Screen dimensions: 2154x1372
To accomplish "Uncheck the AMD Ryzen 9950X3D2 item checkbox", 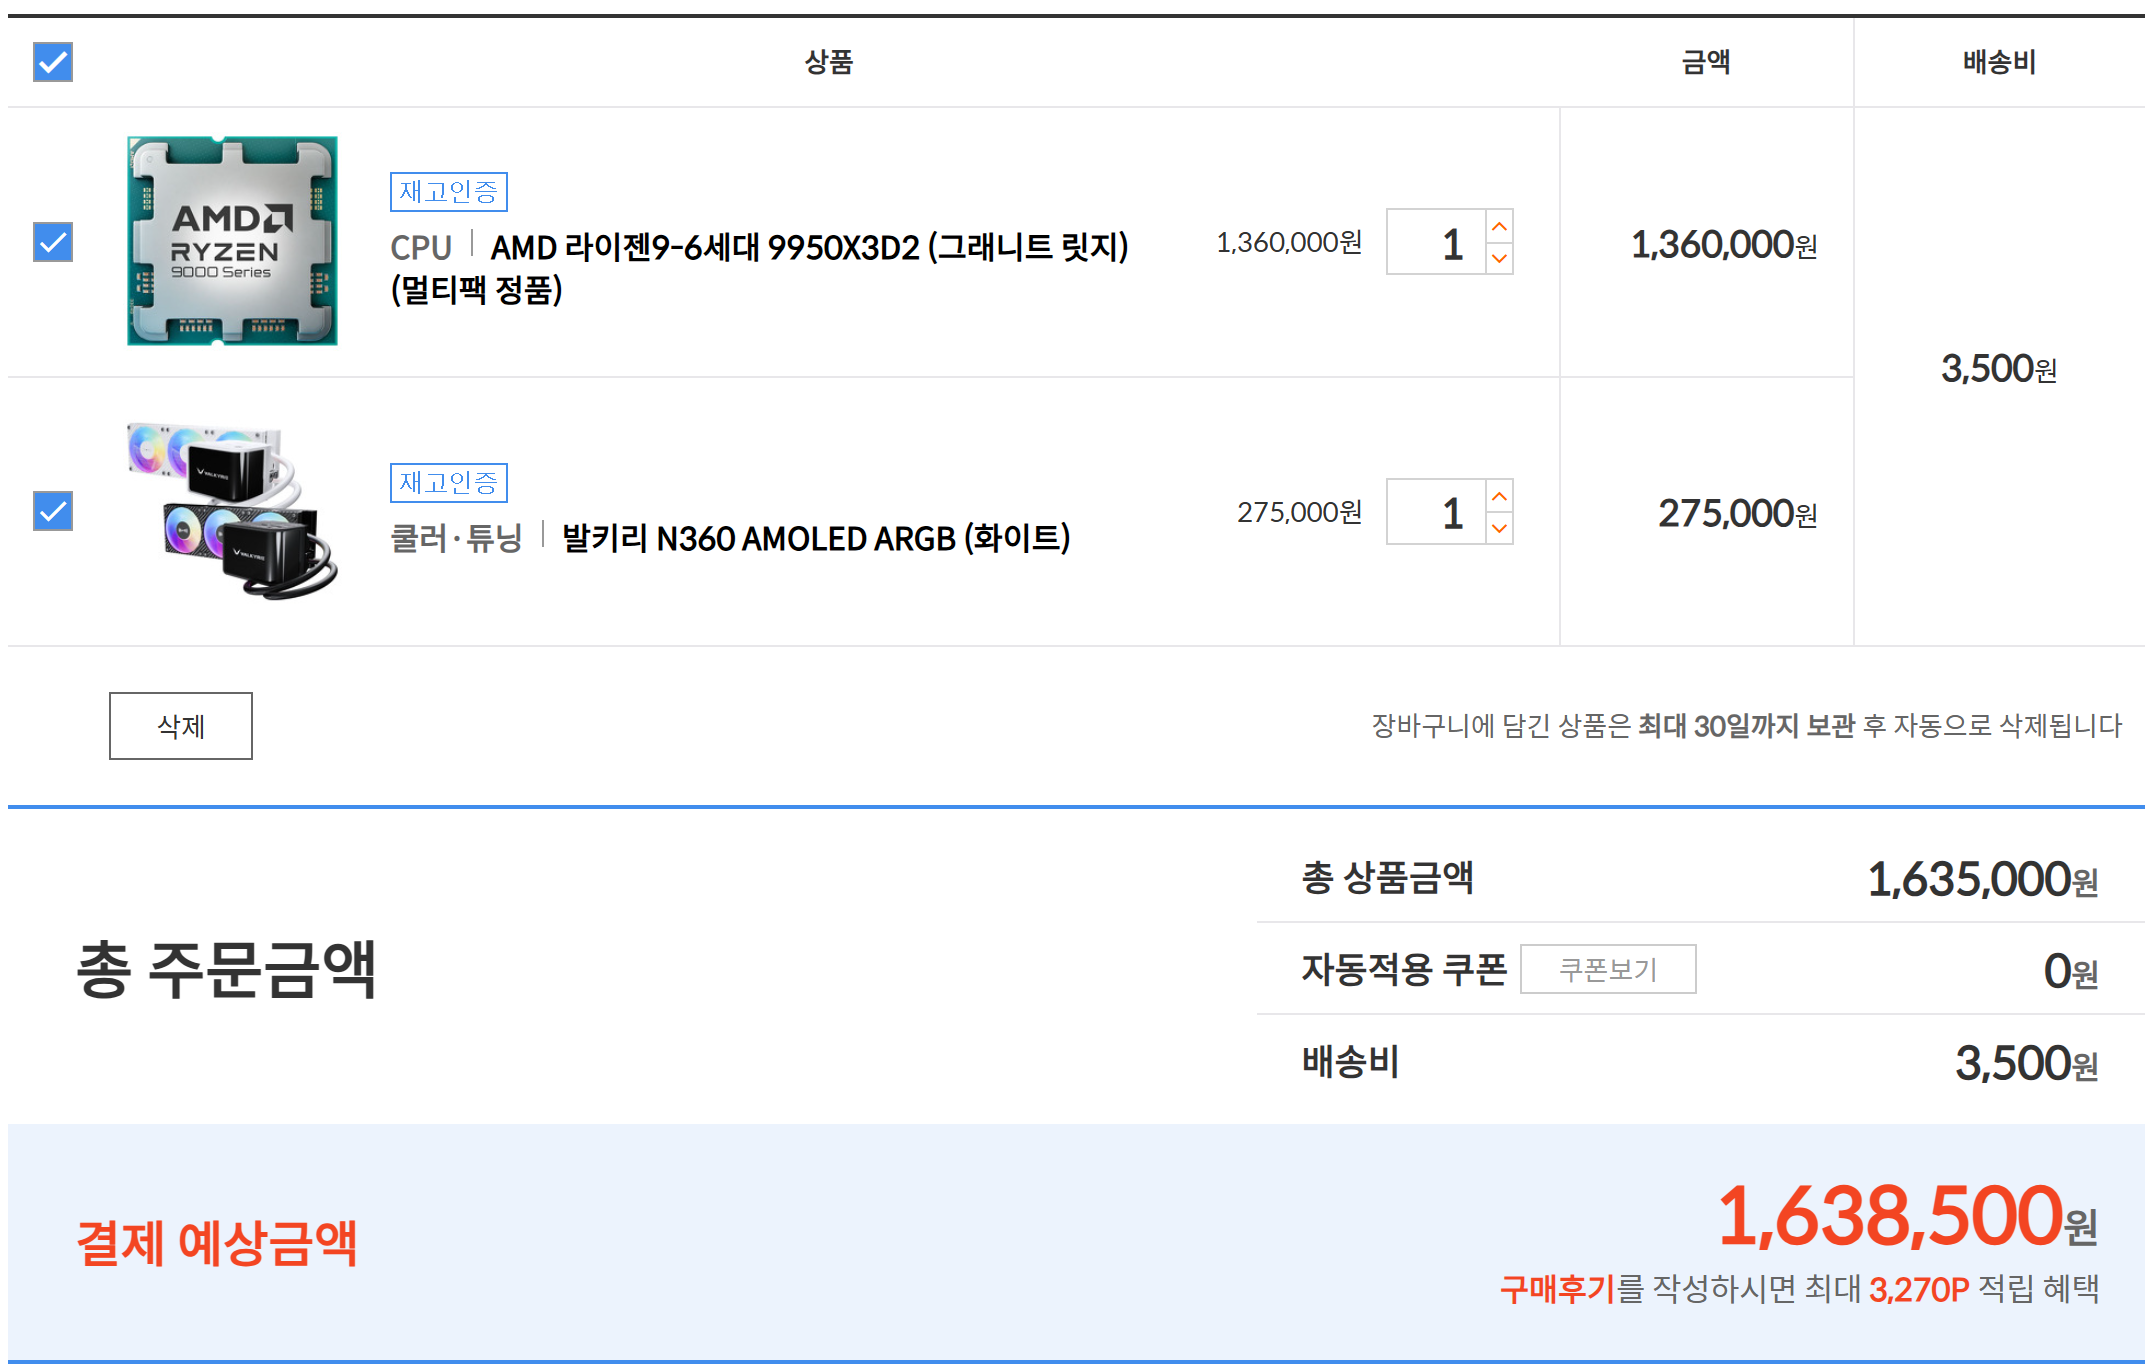I will [53, 242].
